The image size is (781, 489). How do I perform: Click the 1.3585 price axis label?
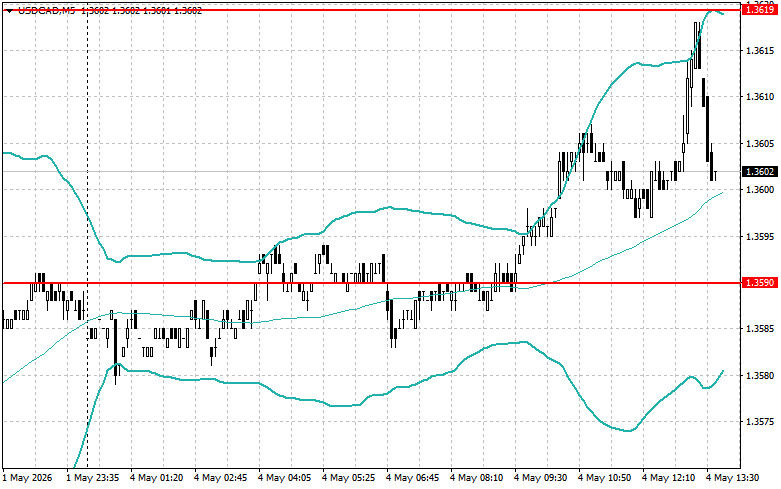point(760,329)
